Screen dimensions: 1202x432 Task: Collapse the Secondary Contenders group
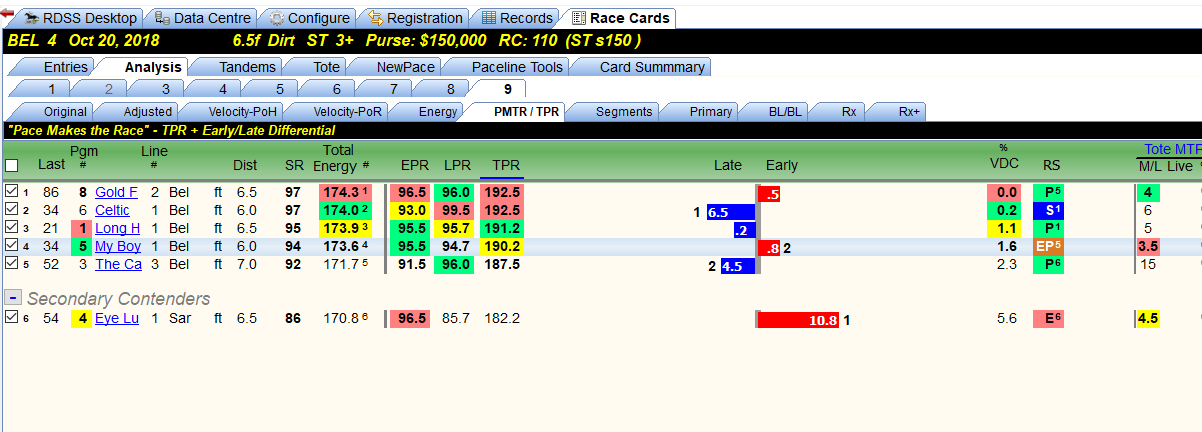[x=14, y=298]
